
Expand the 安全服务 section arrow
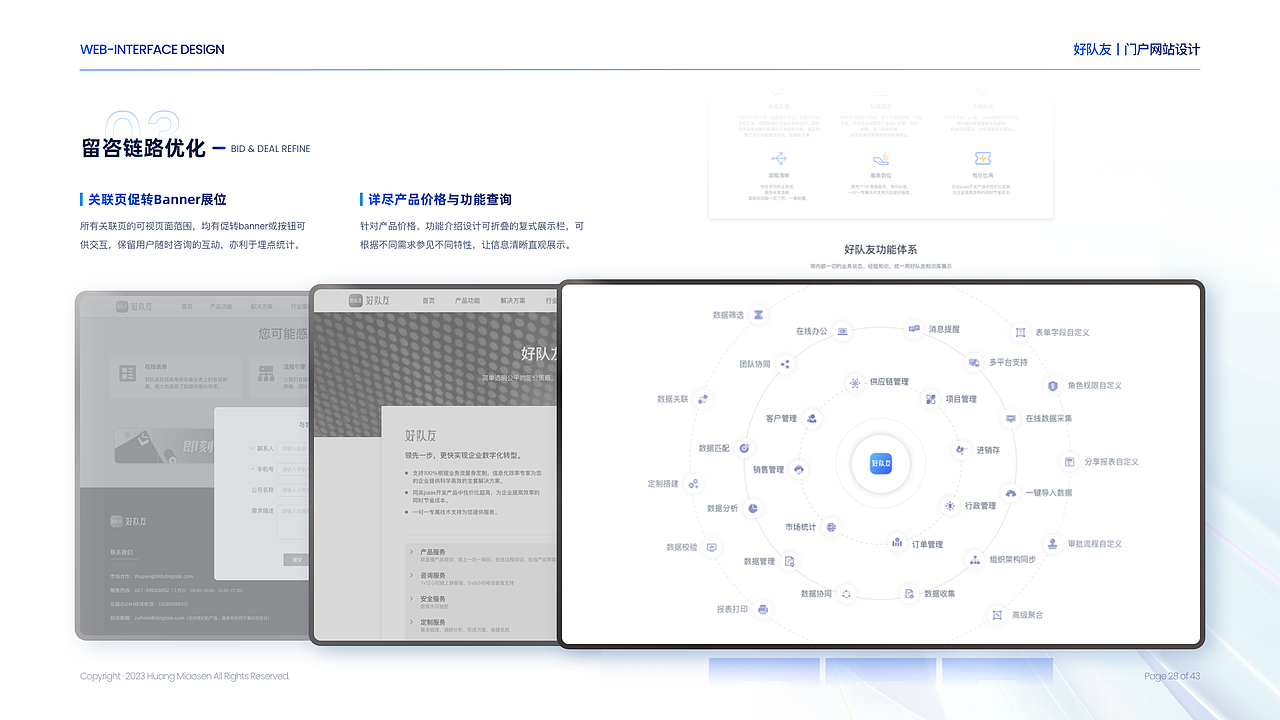click(410, 598)
